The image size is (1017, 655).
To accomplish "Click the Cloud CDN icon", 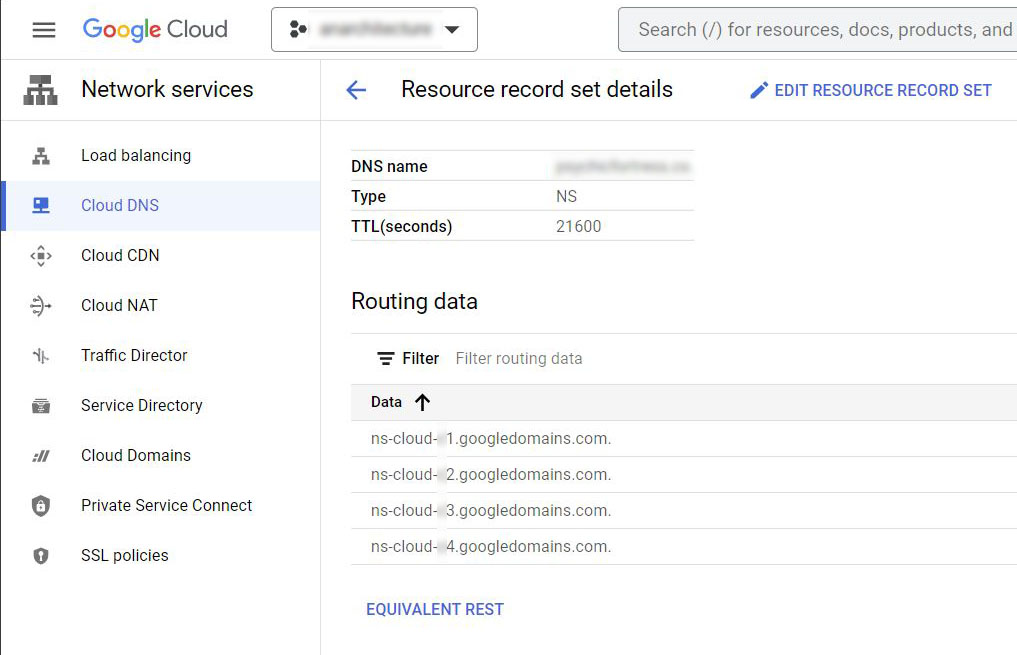I will click(41, 256).
